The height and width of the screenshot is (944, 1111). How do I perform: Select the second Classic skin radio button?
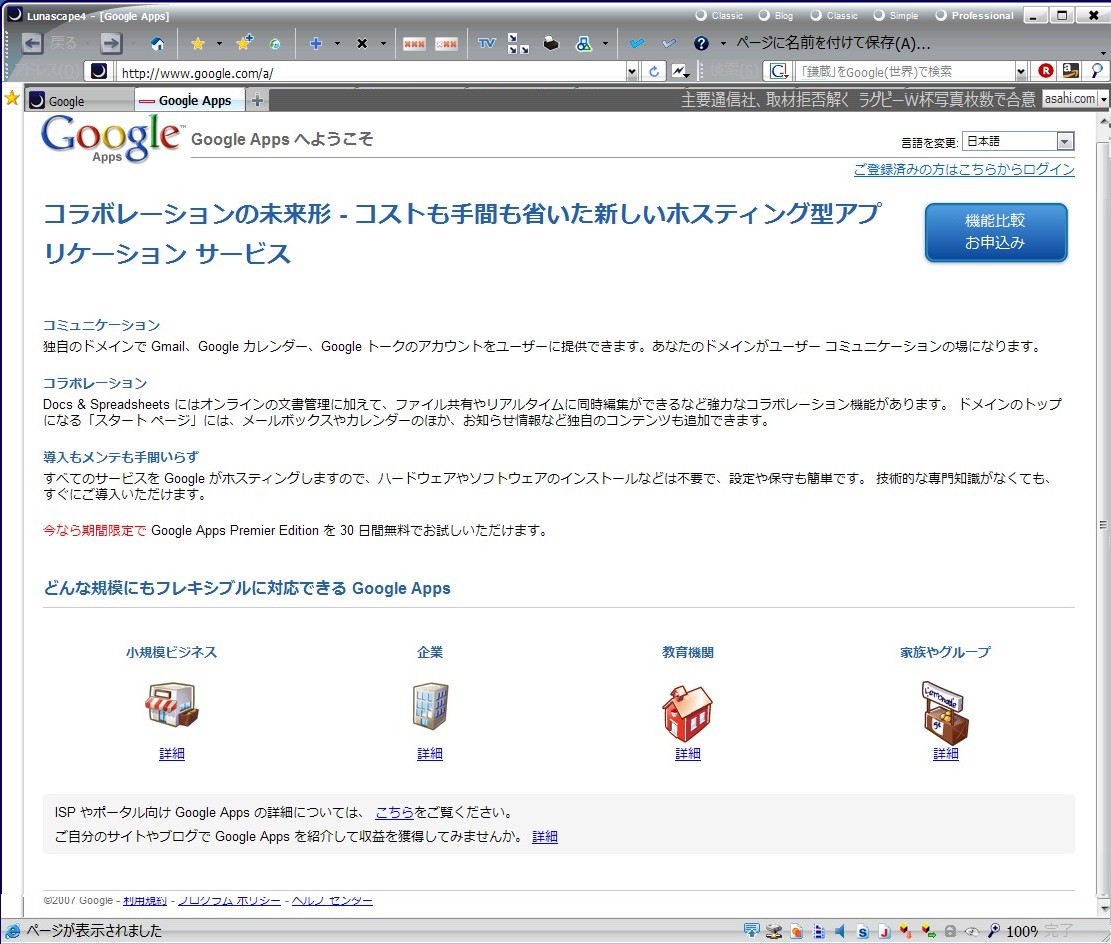coord(816,15)
